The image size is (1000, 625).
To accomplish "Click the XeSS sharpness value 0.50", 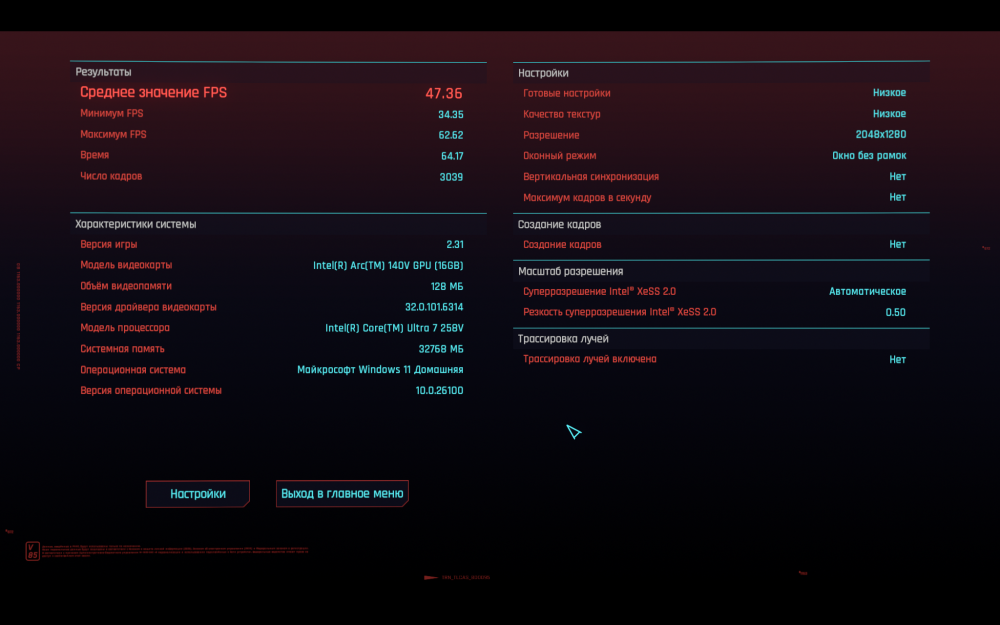I will coord(895,312).
